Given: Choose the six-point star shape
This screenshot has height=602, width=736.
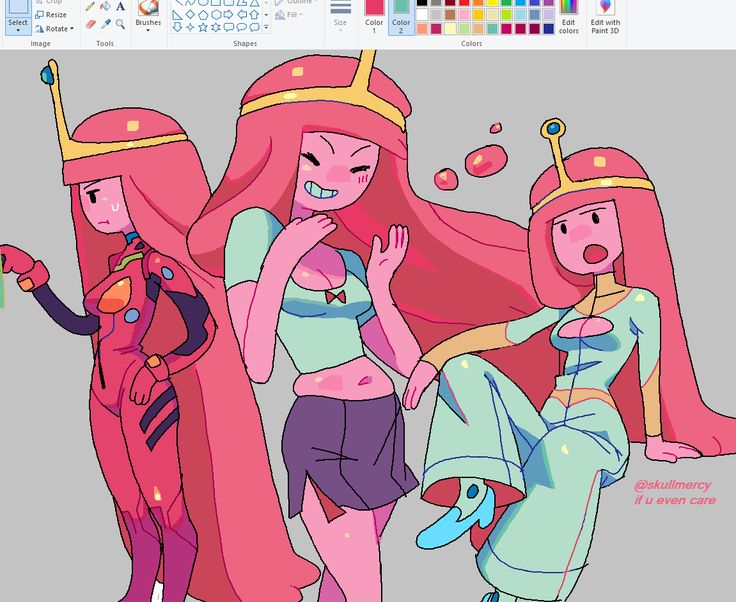Looking at the screenshot, I should coord(216,27).
